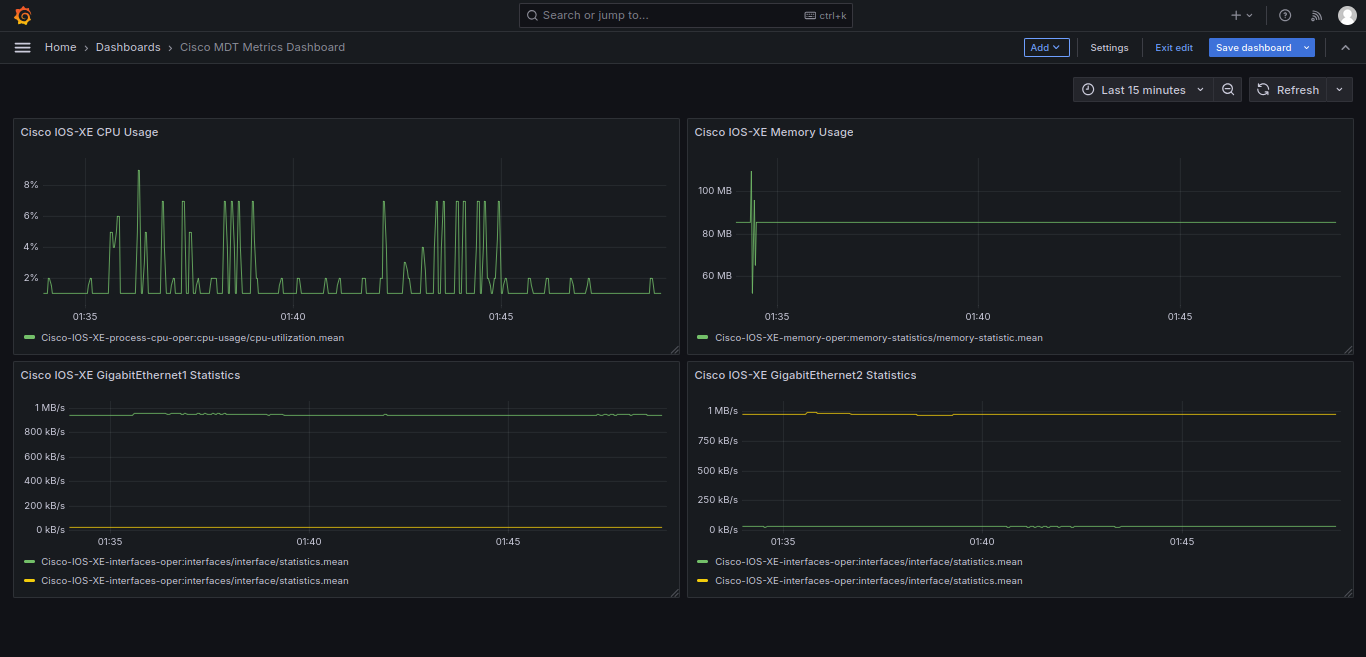Open the Grafana home logo
The width and height of the screenshot is (1366, 657).
click(23, 16)
